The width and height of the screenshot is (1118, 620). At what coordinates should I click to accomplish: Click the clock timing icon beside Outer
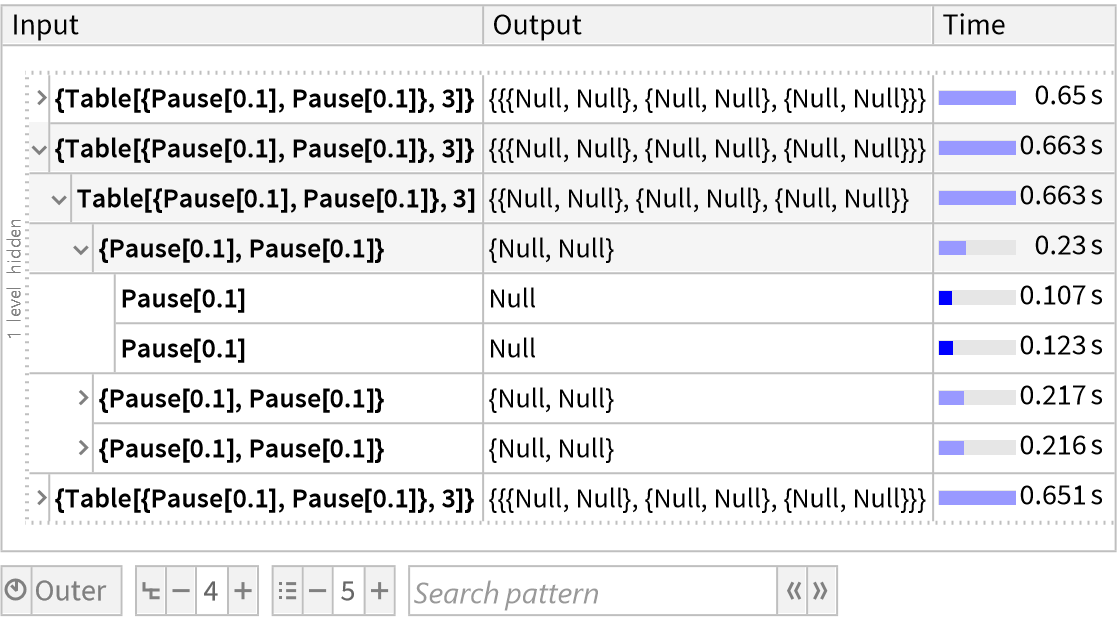[16, 591]
